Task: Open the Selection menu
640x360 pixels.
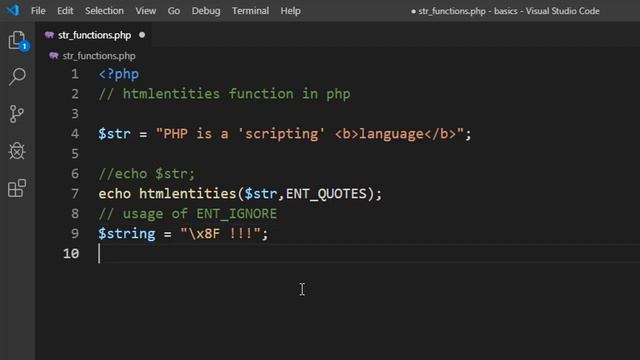Action: [x=104, y=11]
